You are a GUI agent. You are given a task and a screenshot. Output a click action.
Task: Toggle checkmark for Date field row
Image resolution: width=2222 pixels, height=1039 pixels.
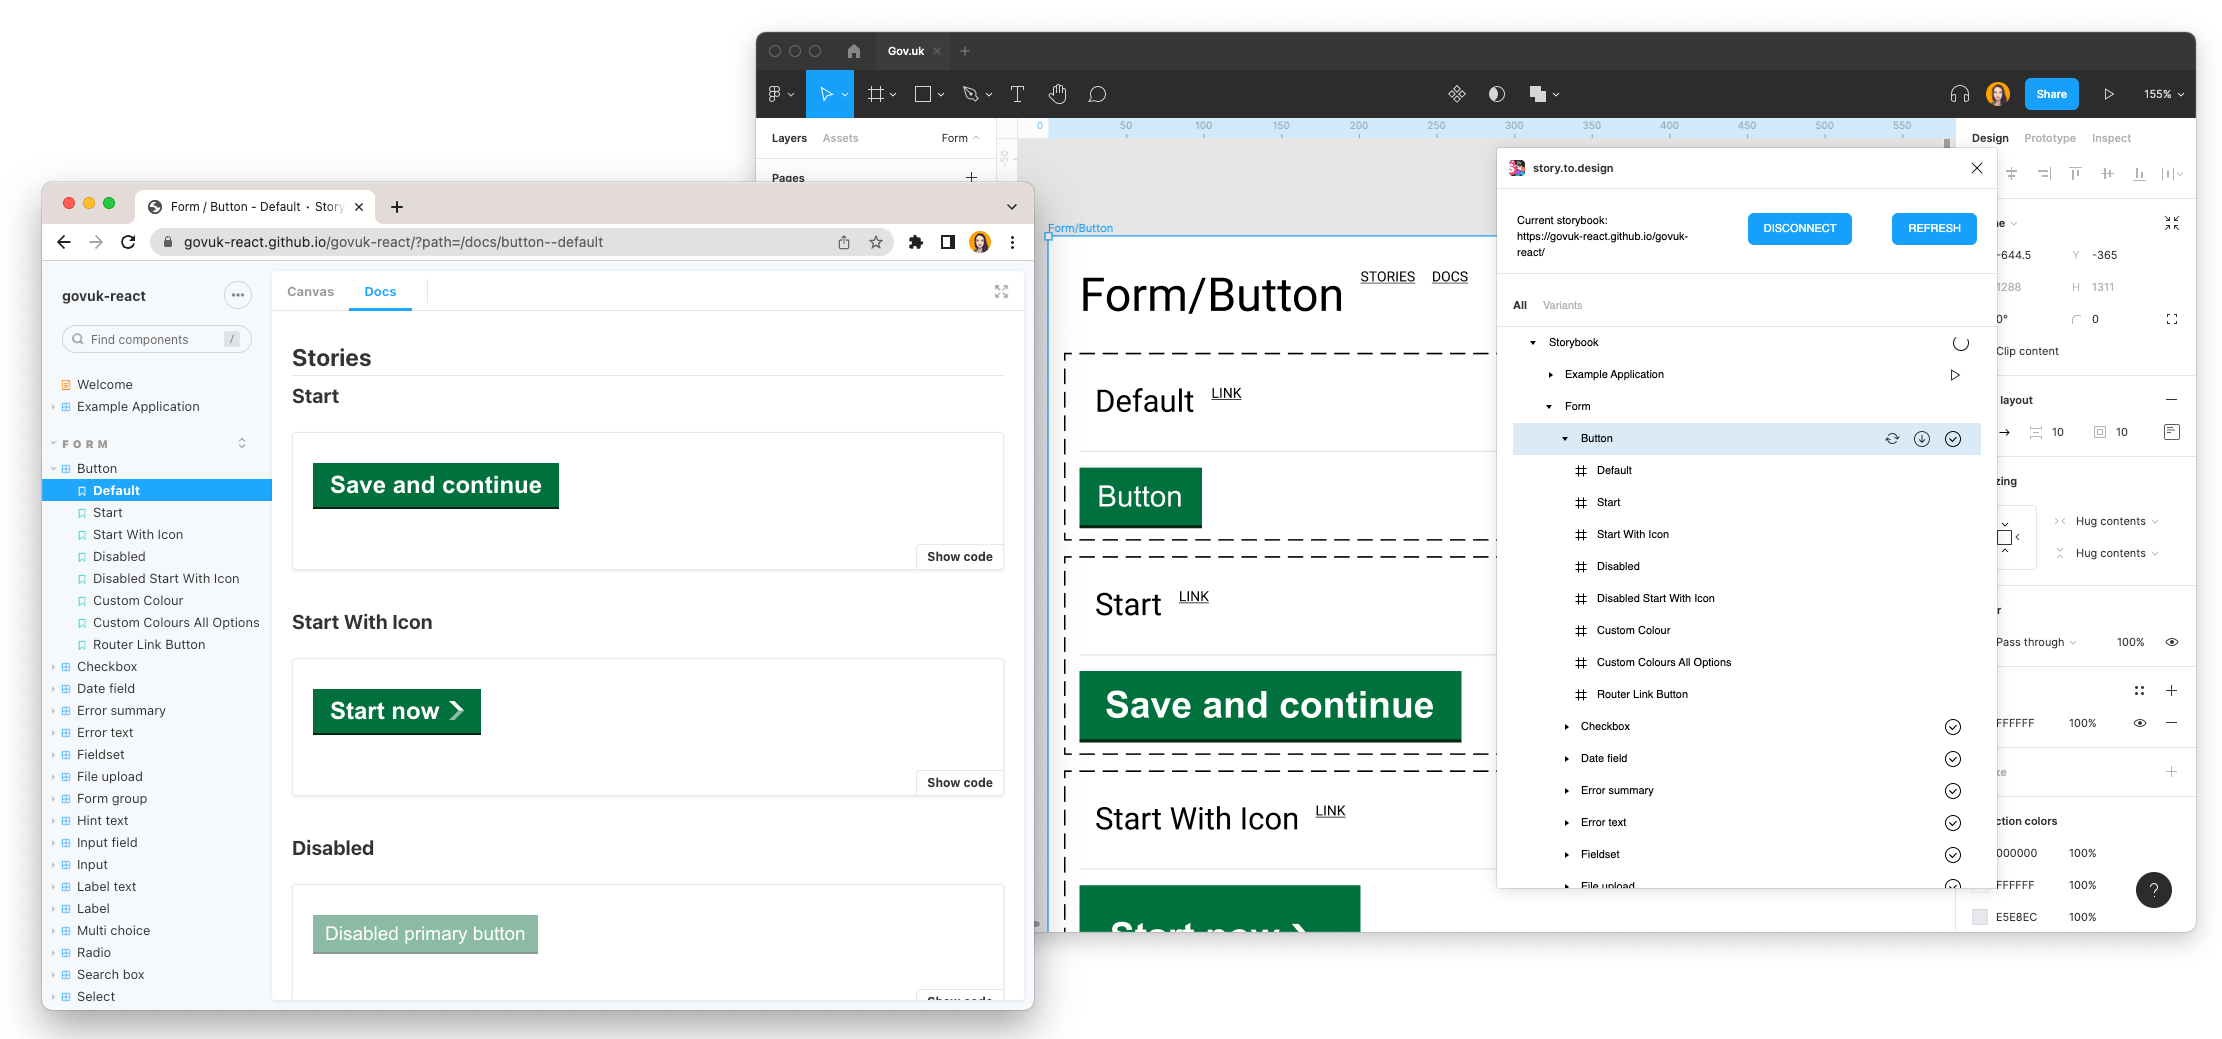(1953, 759)
